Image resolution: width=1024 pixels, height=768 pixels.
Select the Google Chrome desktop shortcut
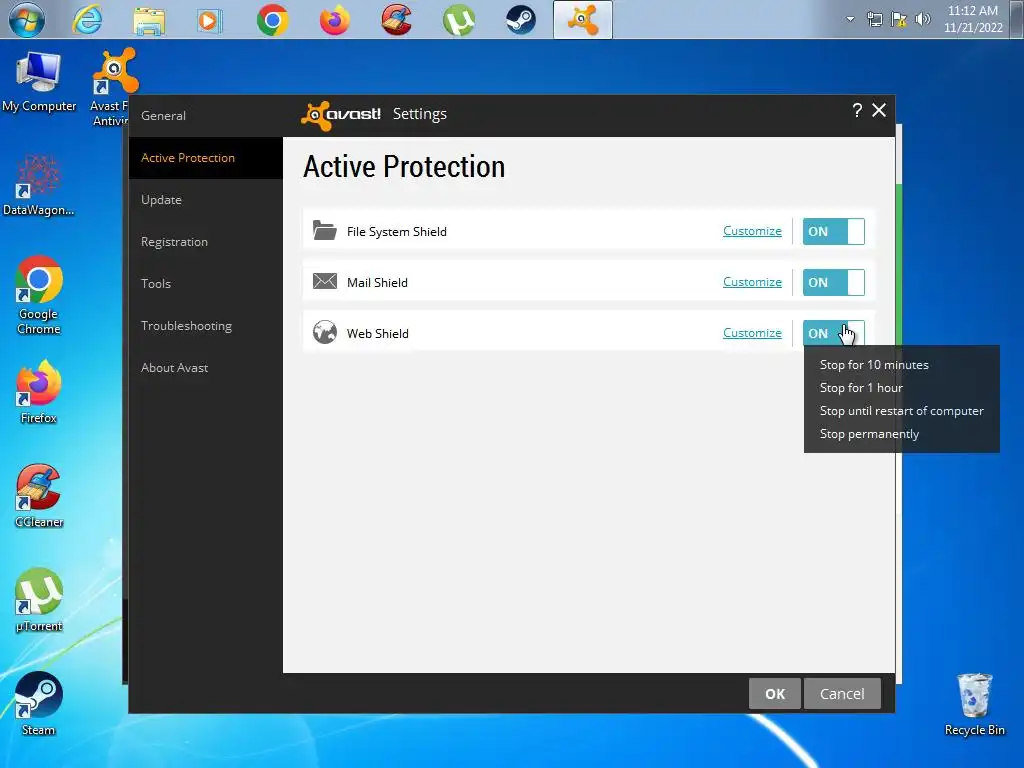pyautogui.click(x=39, y=295)
